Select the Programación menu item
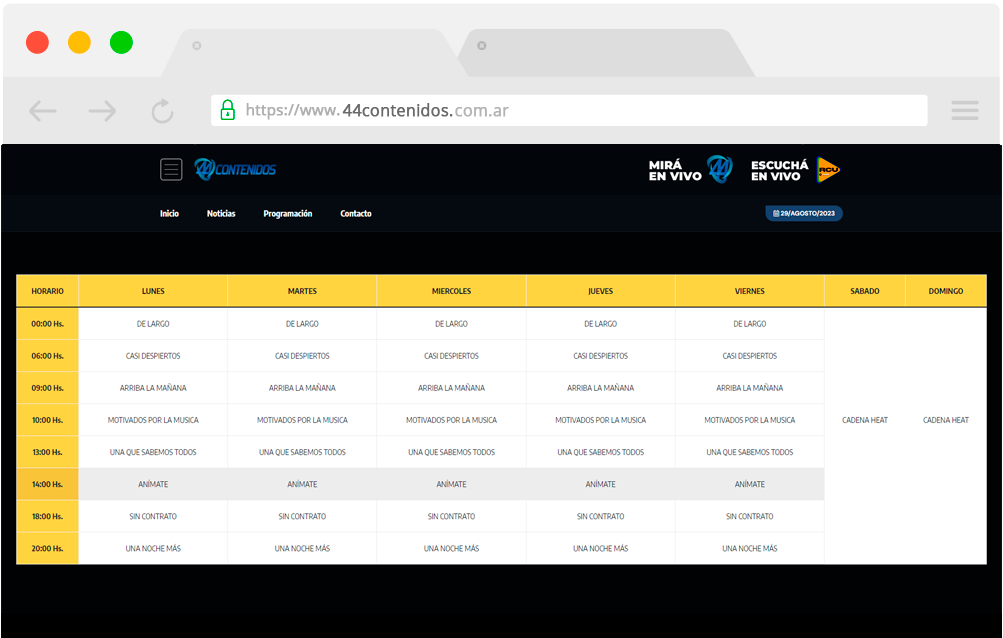Image resolution: width=1003 pixels, height=638 pixels. pos(288,214)
